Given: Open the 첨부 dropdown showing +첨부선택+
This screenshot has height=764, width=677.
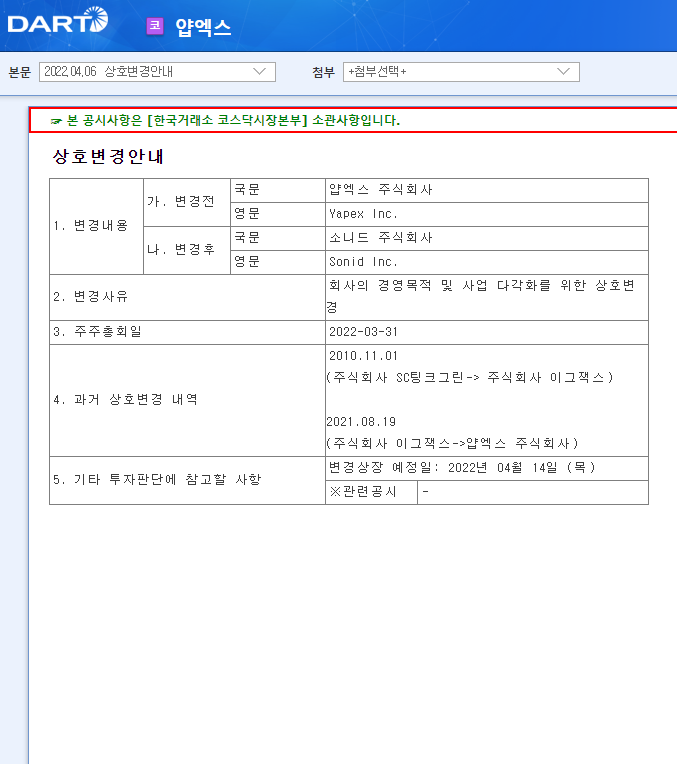Looking at the screenshot, I should 461,72.
